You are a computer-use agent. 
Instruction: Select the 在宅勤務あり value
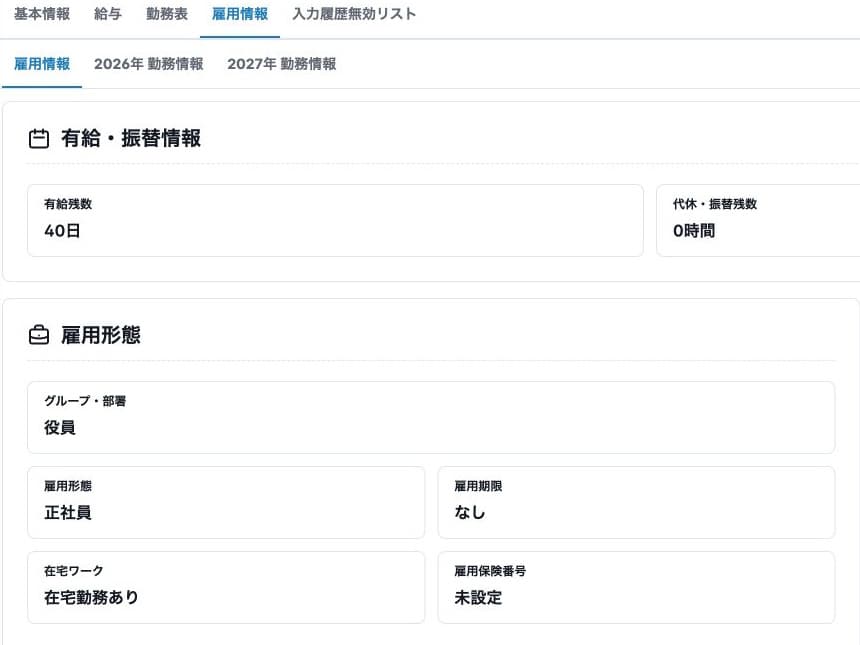click(91, 597)
